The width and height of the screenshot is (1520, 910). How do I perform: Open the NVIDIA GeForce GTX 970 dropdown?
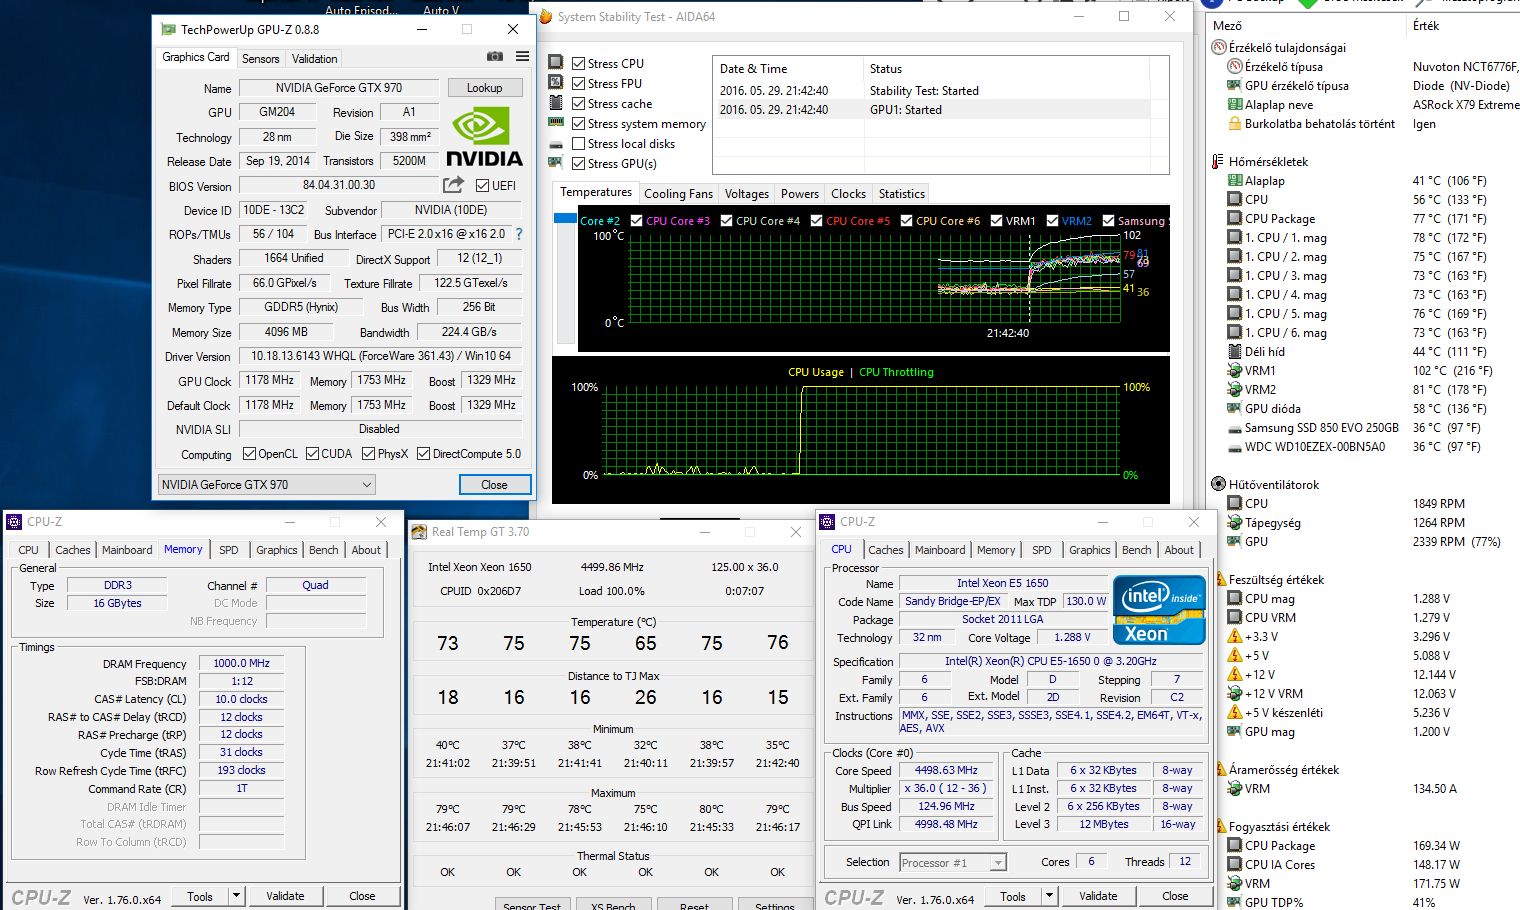(x=266, y=485)
